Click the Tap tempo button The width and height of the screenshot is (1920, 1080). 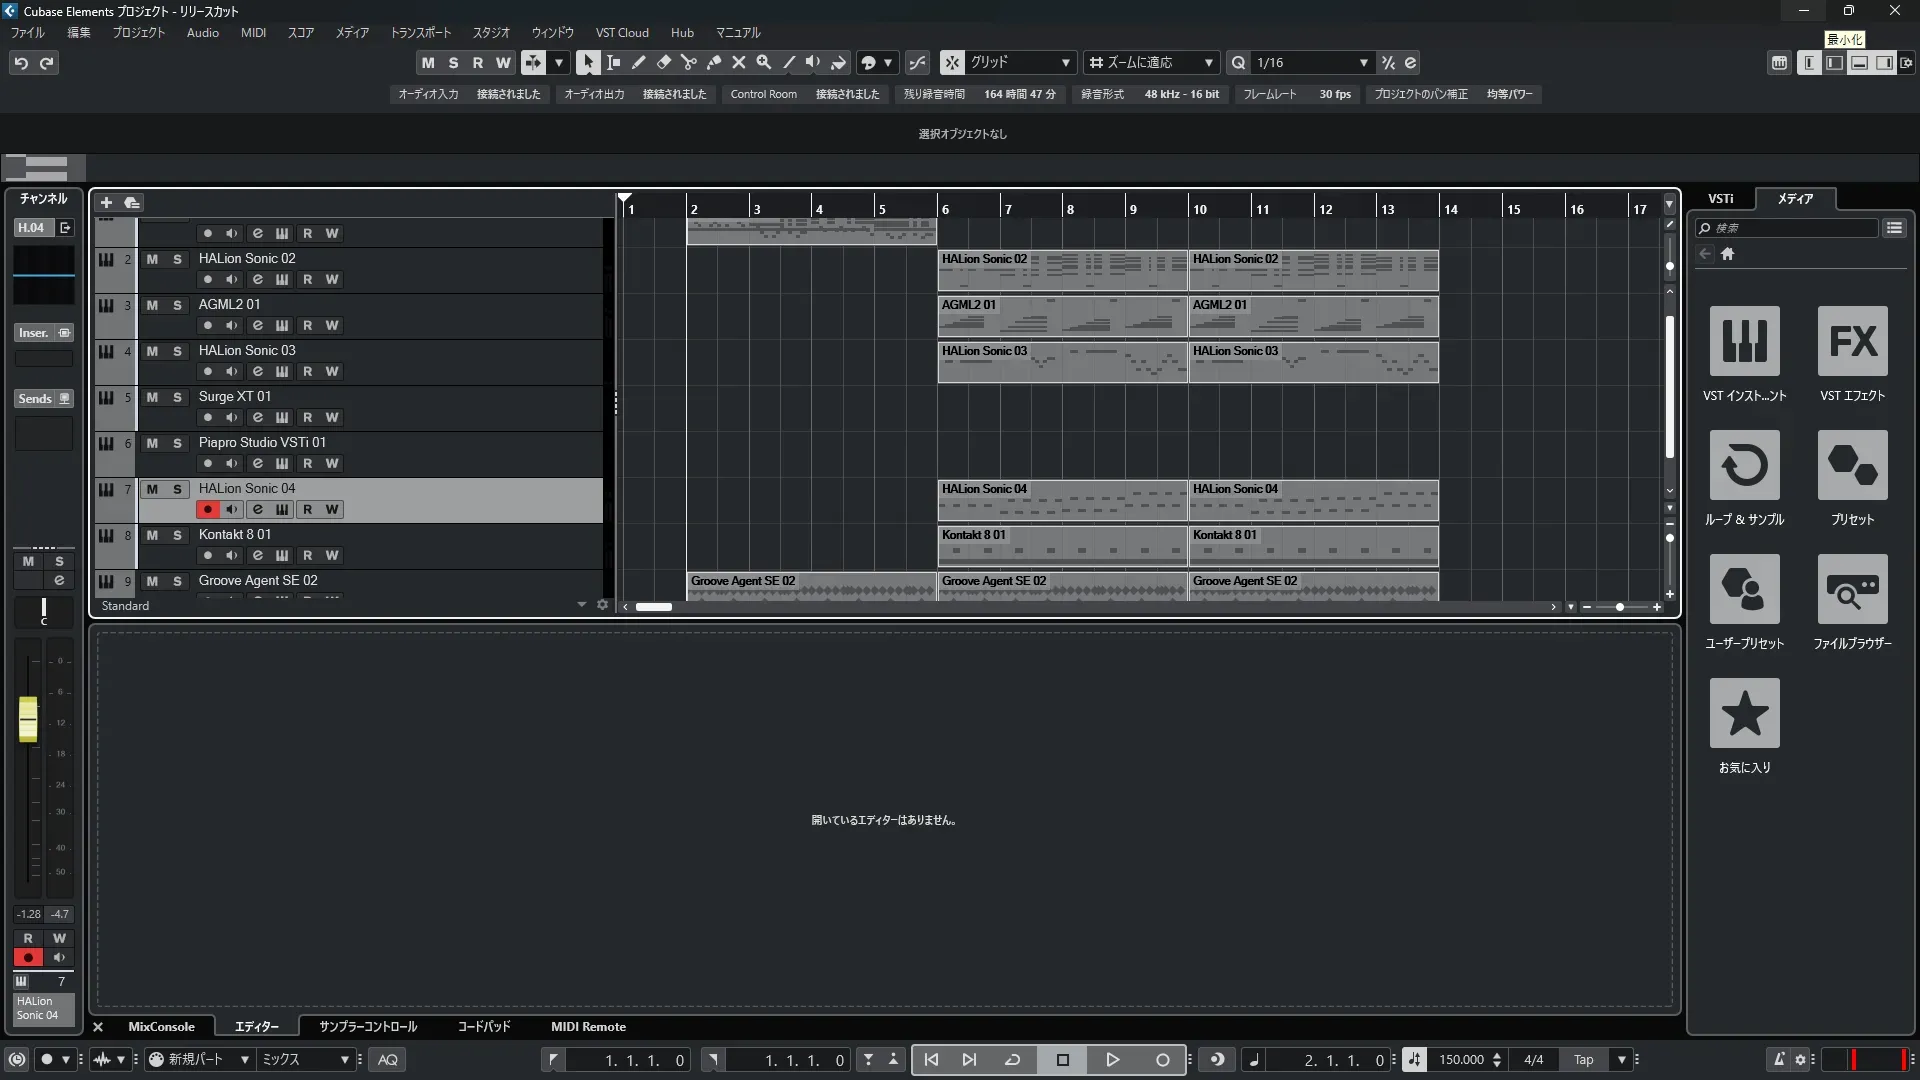pyautogui.click(x=1583, y=1059)
